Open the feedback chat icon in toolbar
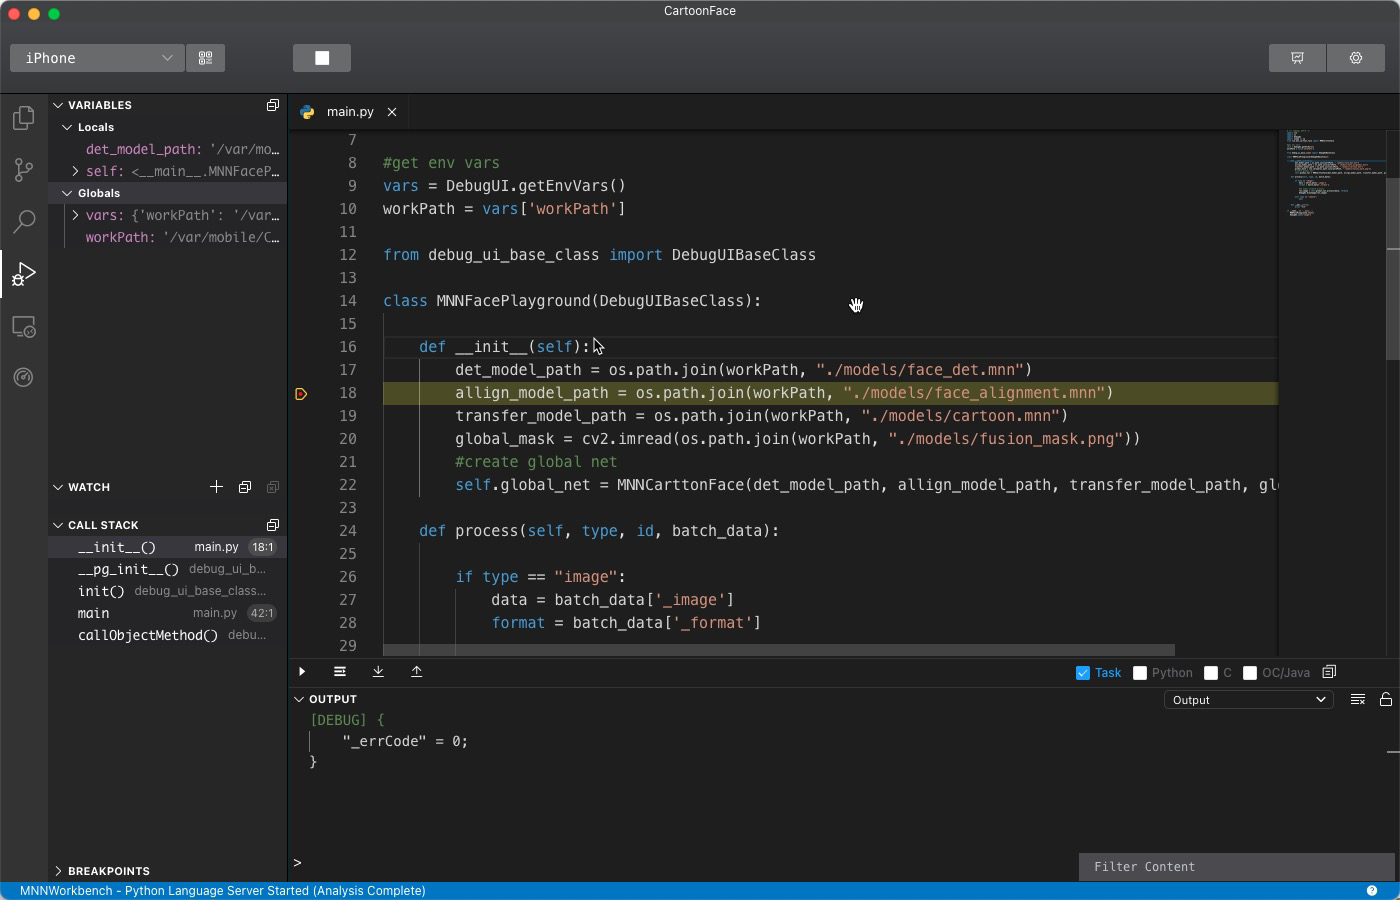The height and width of the screenshot is (900, 1400). (1297, 58)
